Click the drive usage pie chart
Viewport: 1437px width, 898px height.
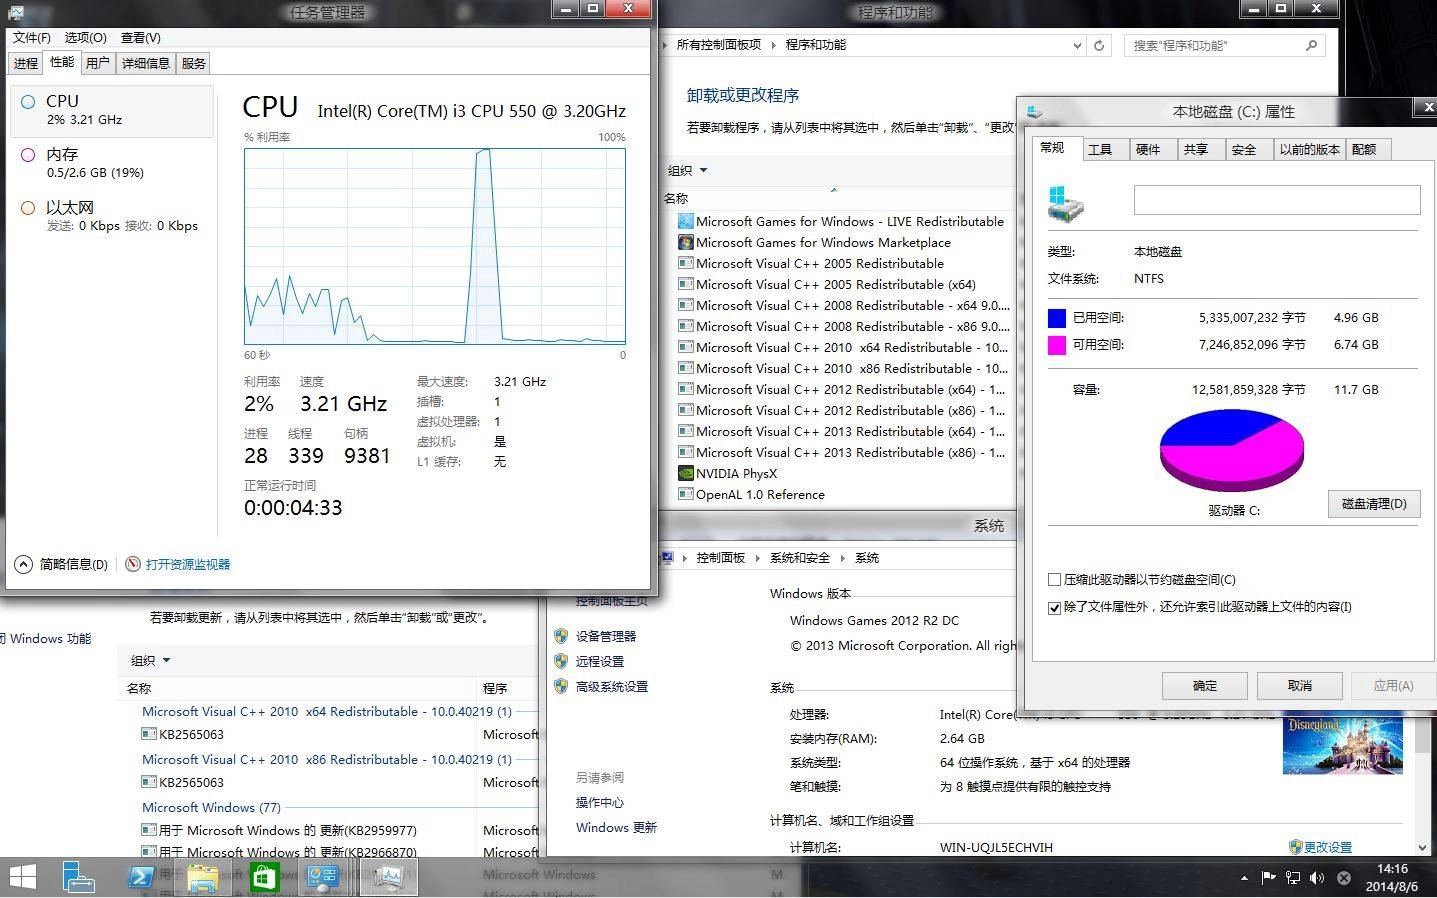coord(1232,451)
